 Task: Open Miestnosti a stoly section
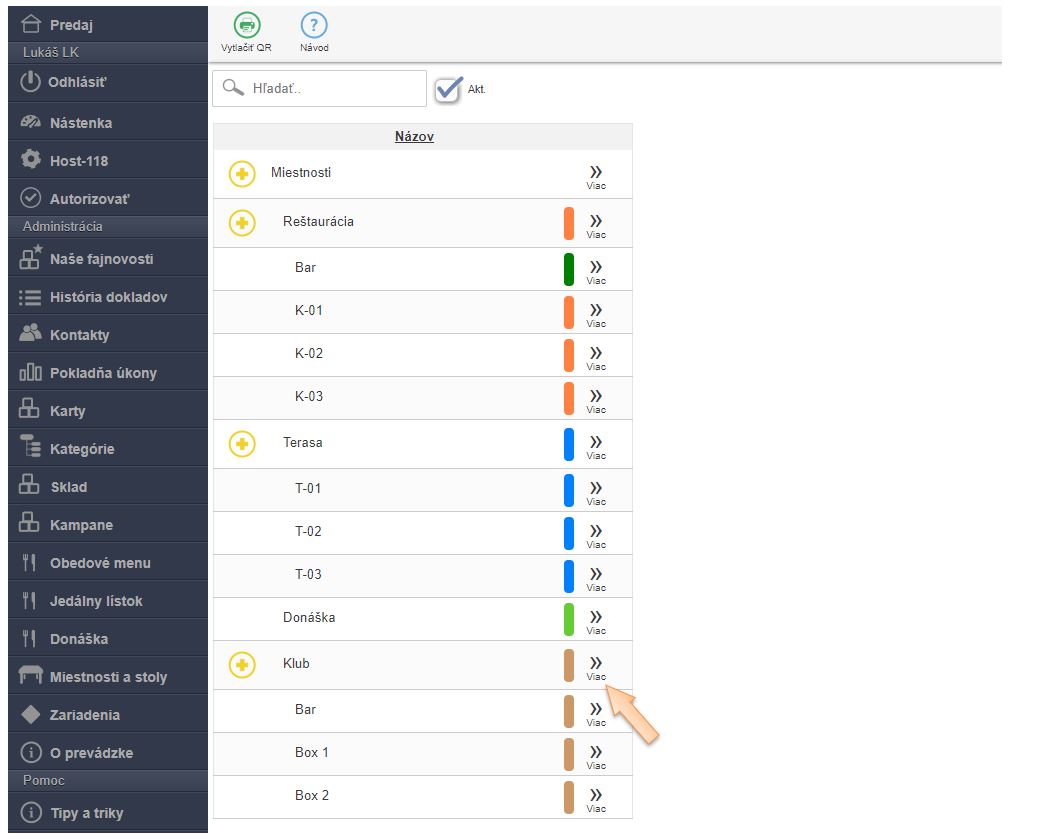coord(108,677)
